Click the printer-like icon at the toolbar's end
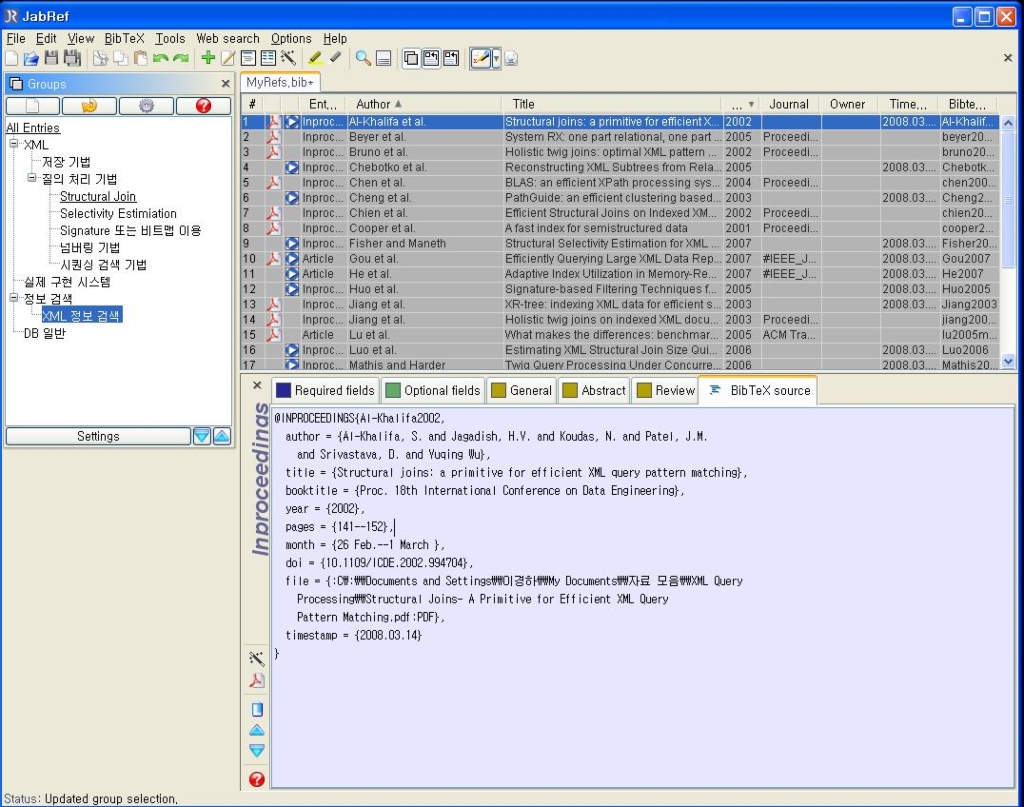1024x807 pixels. (511, 59)
